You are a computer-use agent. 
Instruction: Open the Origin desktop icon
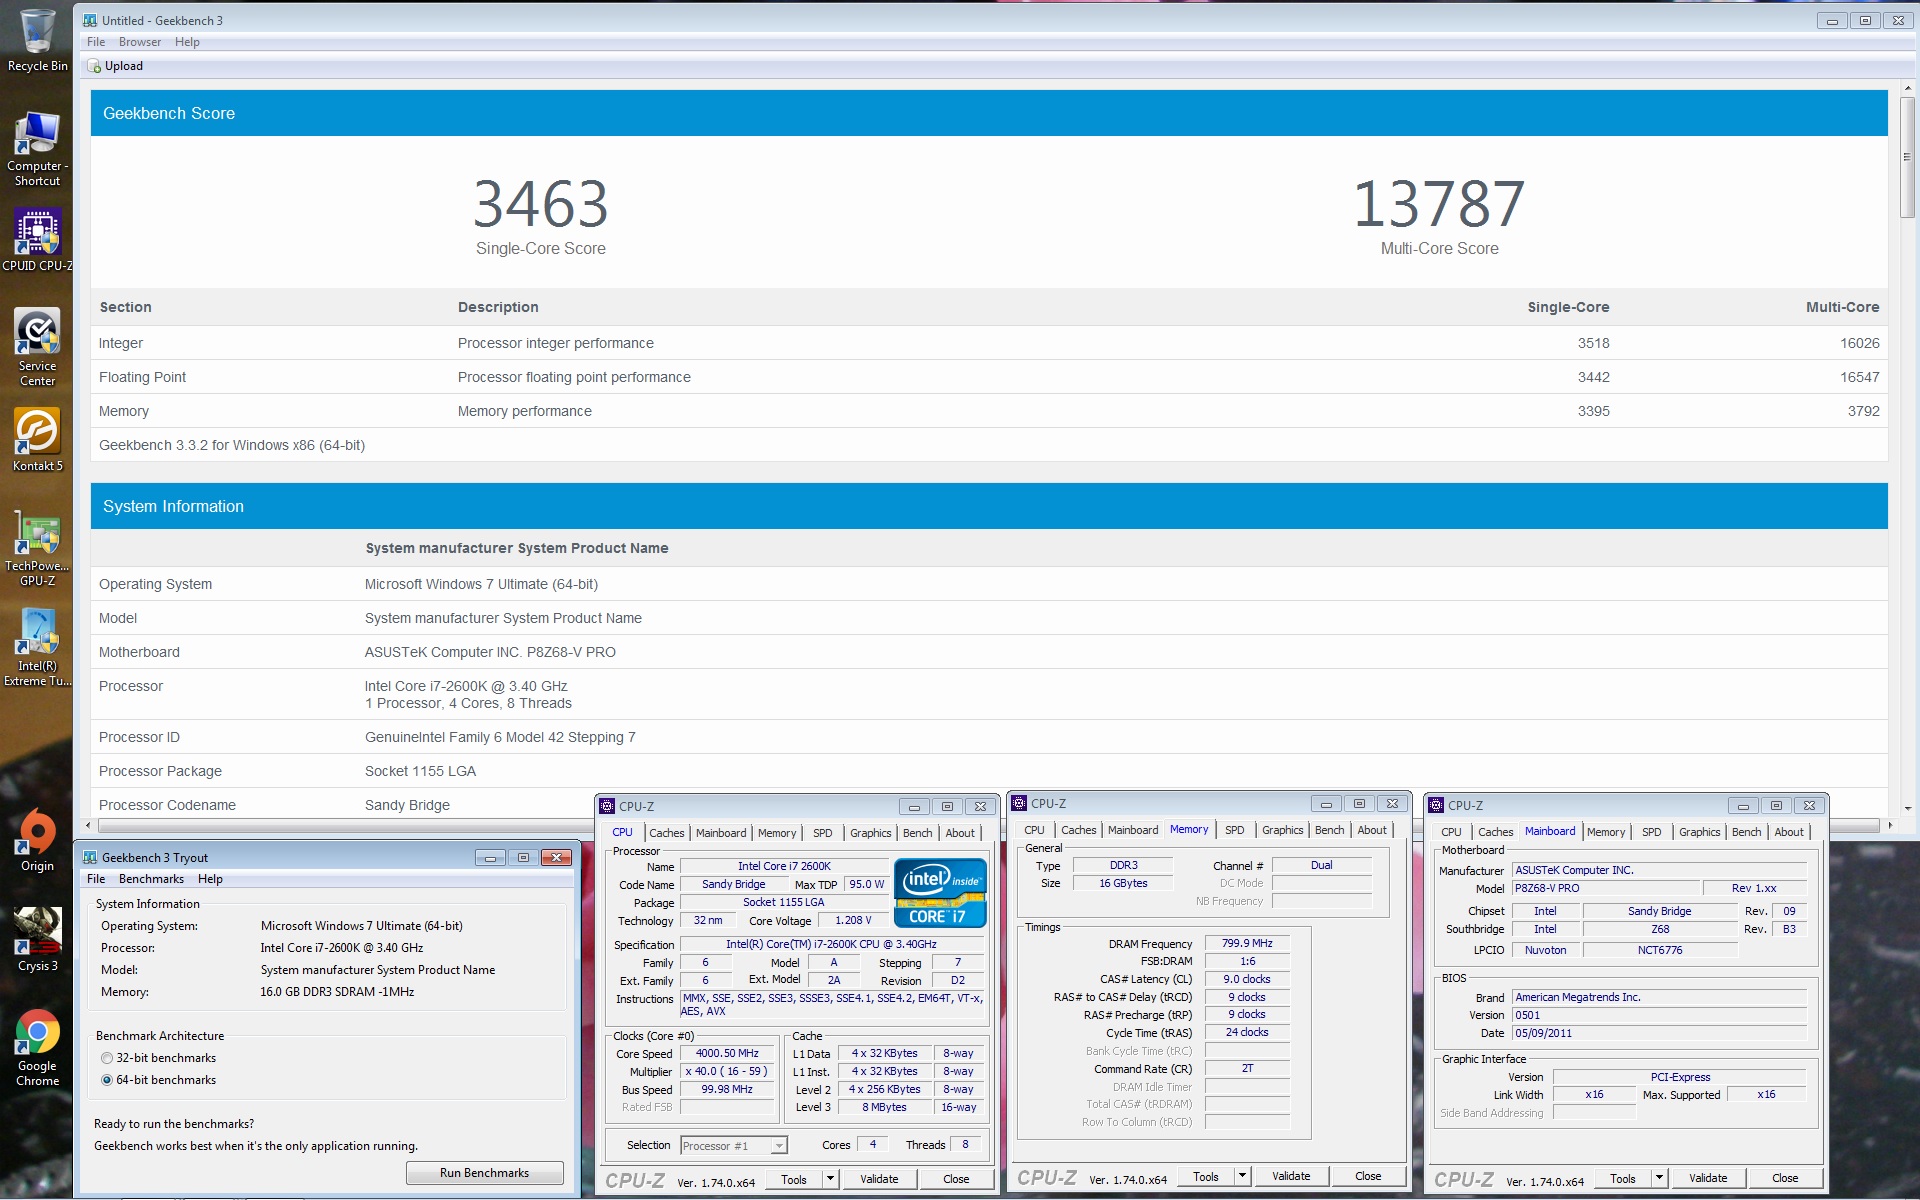pyautogui.click(x=37, y=841)
